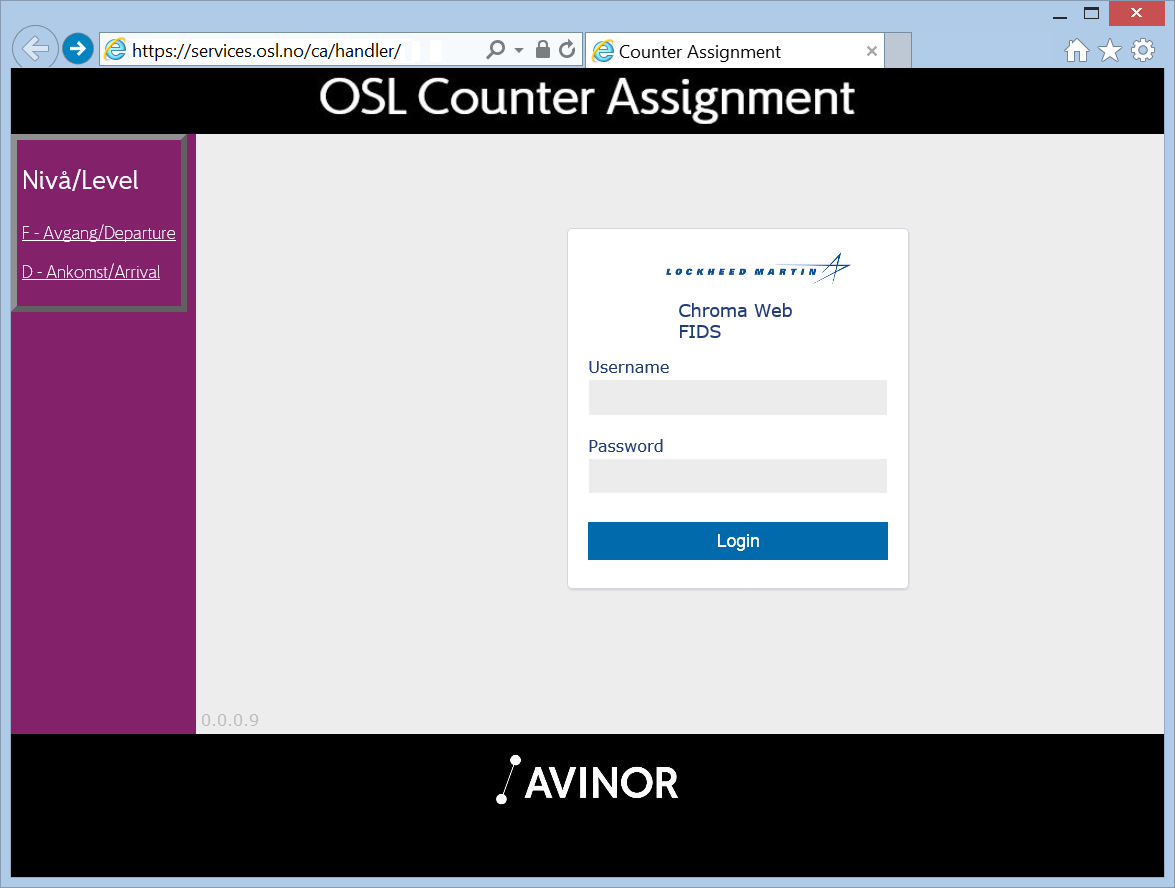Click the blue Login button
This screenshot has height=888, width=1175.
tap(737, 541)
